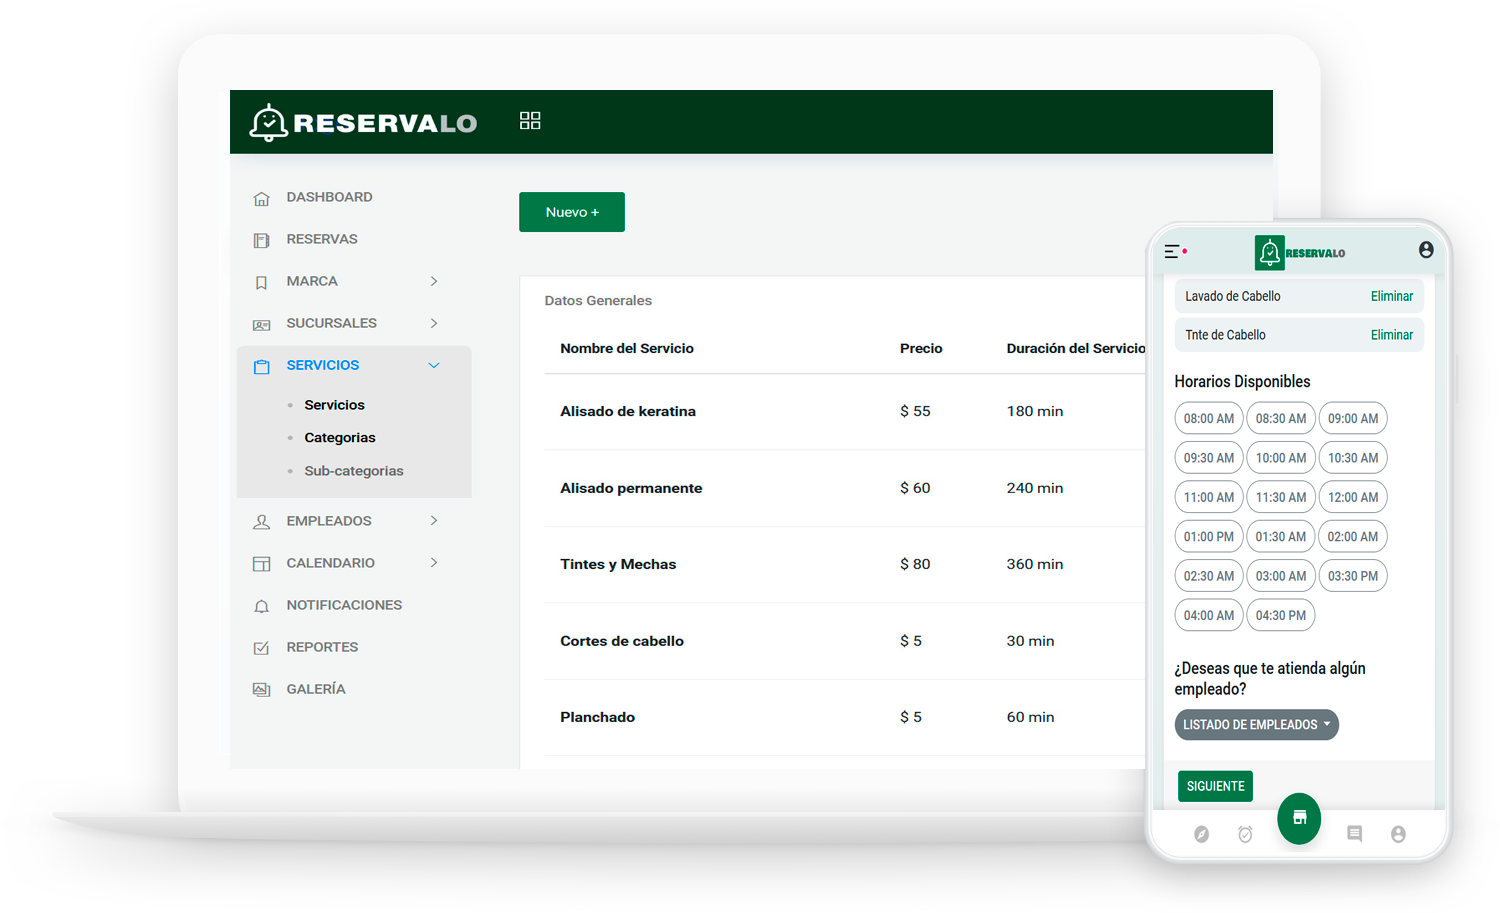Tap the compass explore icon in mobile nav
Screen dimensions: 1500x913
[1201, 834]
